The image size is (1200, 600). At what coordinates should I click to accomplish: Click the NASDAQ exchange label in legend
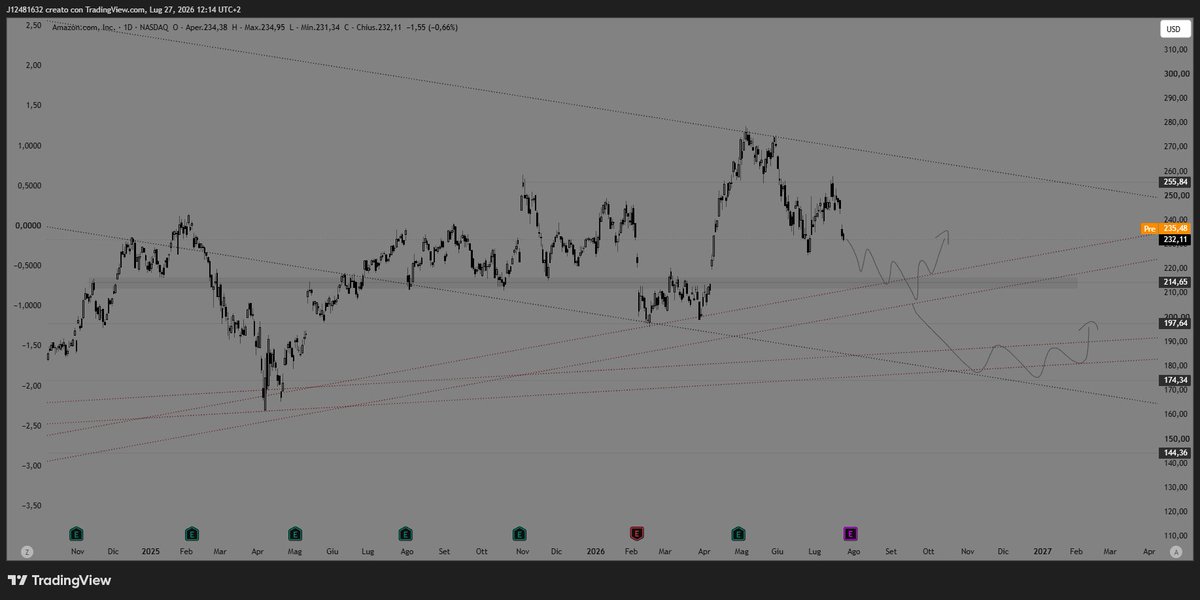(x=155, y=27)
